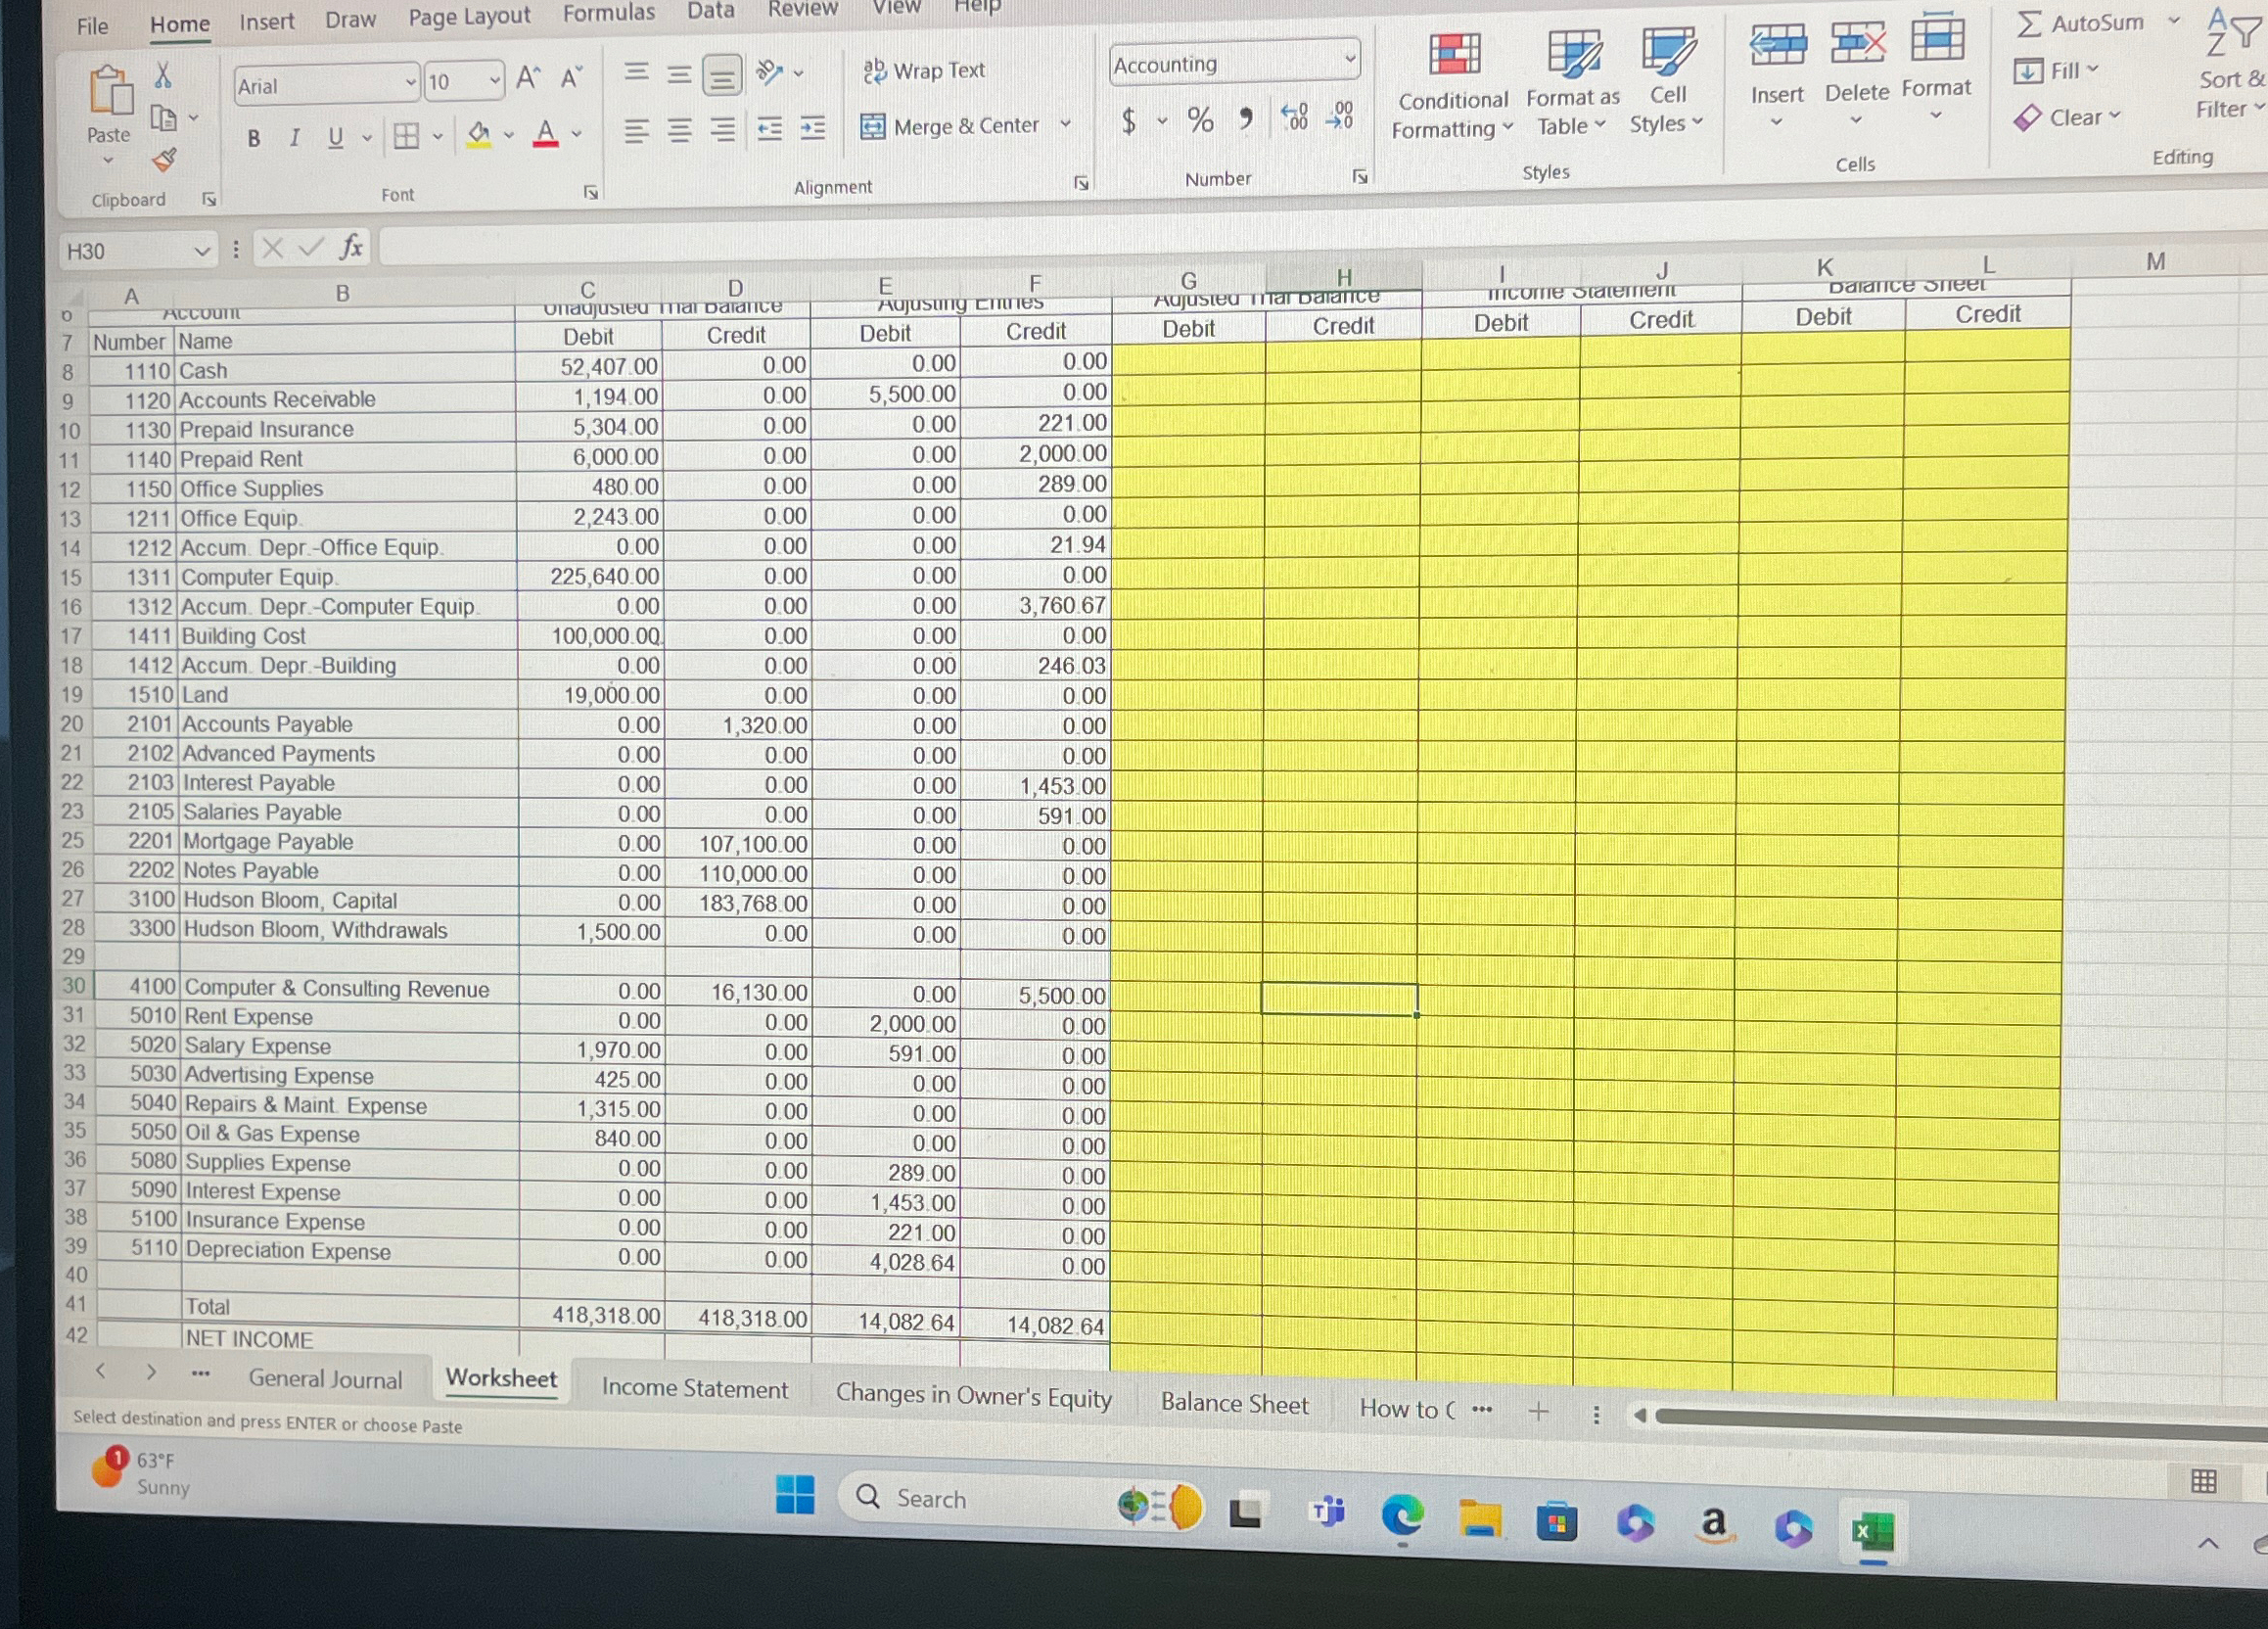Open Excel from the Windows taskbar
This screenshot has width=2268, height=1629.
pos(1872,1532)
